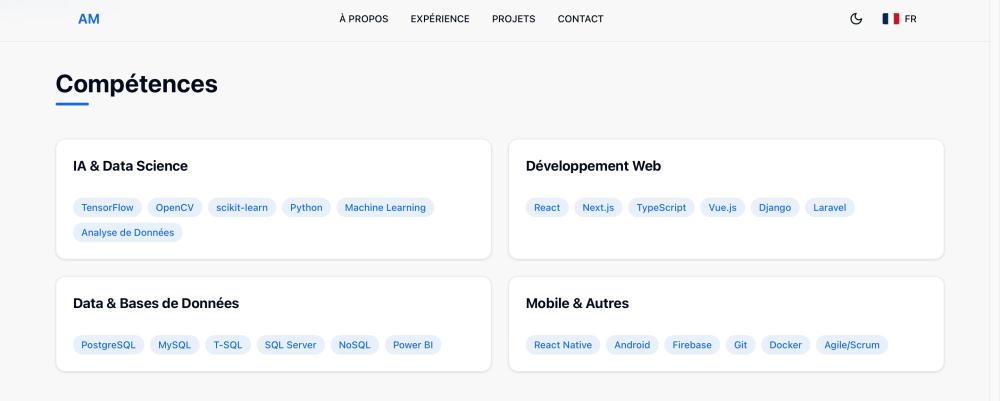Select the Analyse de Données tag
Viewport: 1000px width, 401px height.
[127, 233]
